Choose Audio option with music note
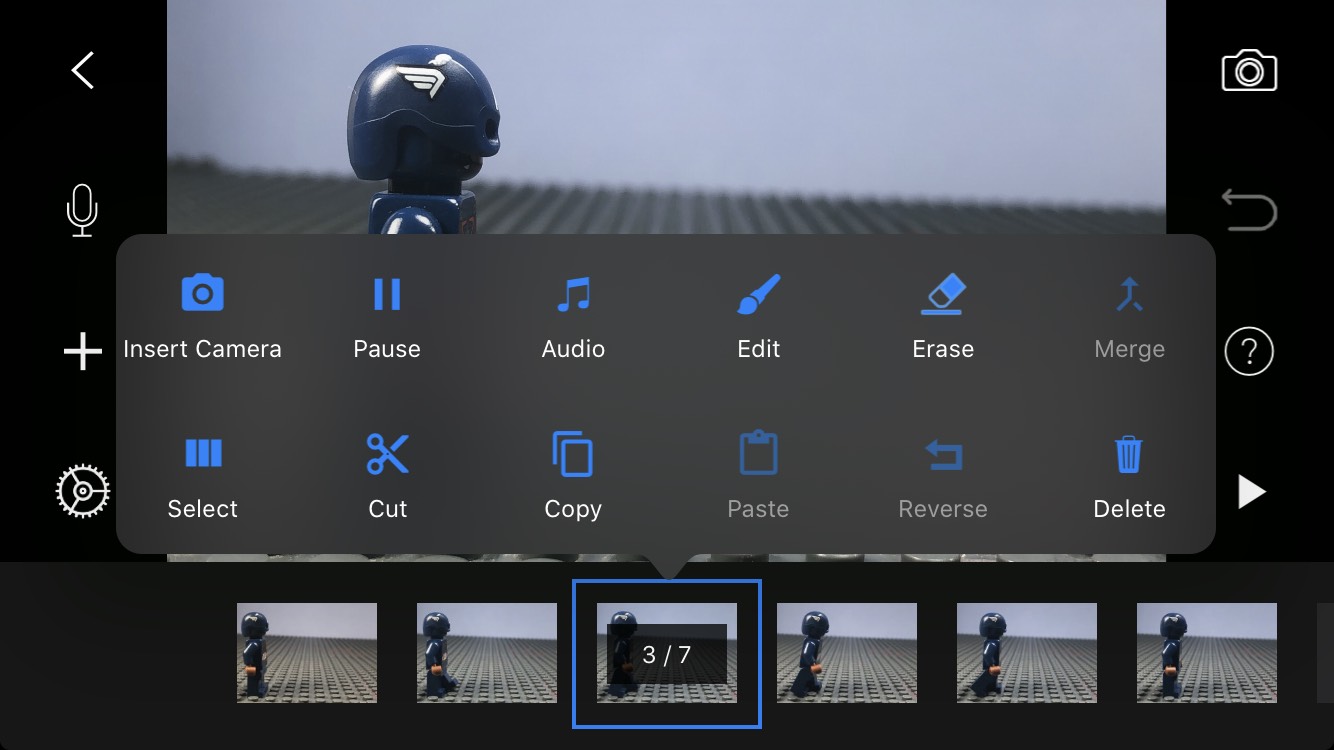 [x=573, y=318]
